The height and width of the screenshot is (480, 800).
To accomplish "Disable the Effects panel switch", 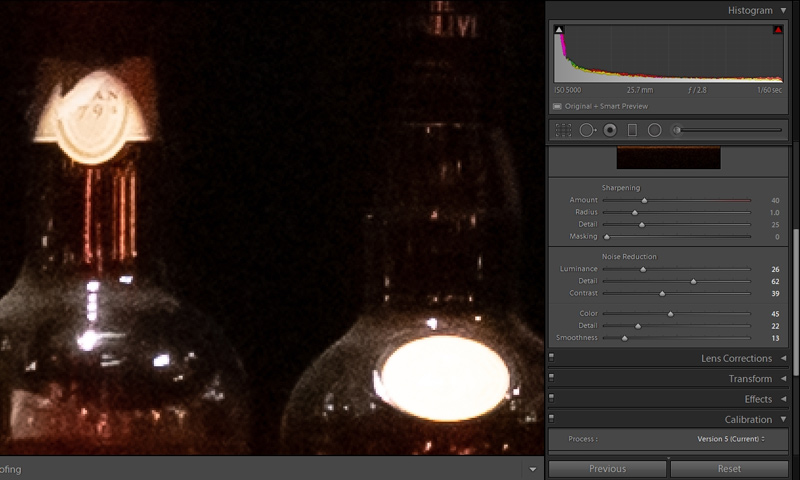I will [551, 399].
